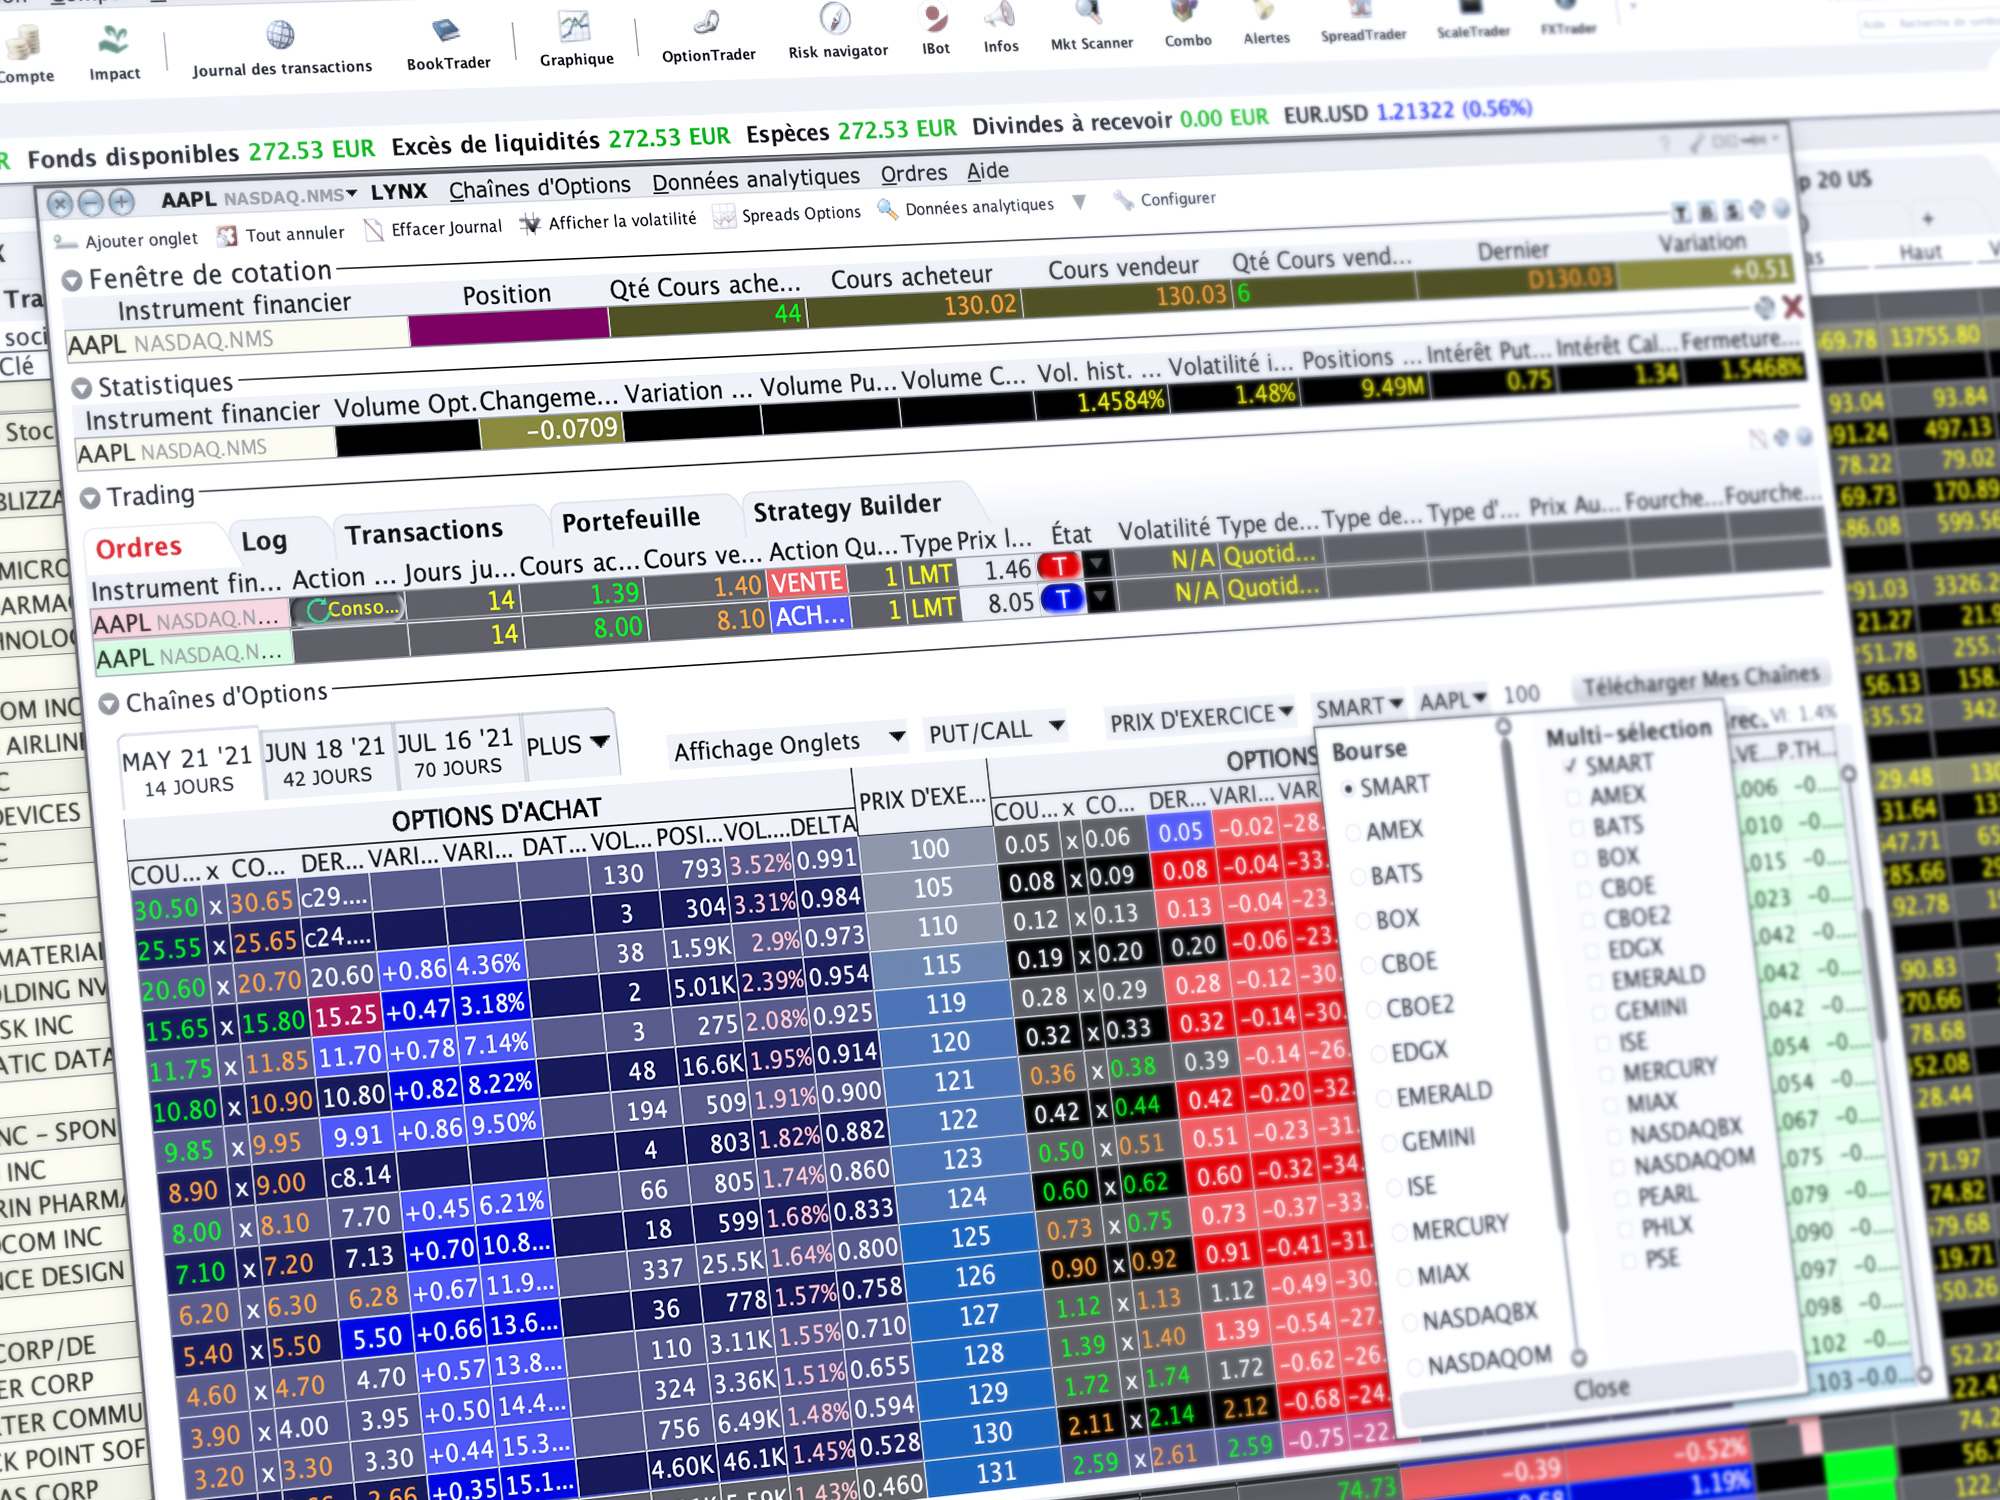Open the Alertes tool
Image resolution: width=2000 pixels, height=1500 pixels.
click(x=1266, y=23)
